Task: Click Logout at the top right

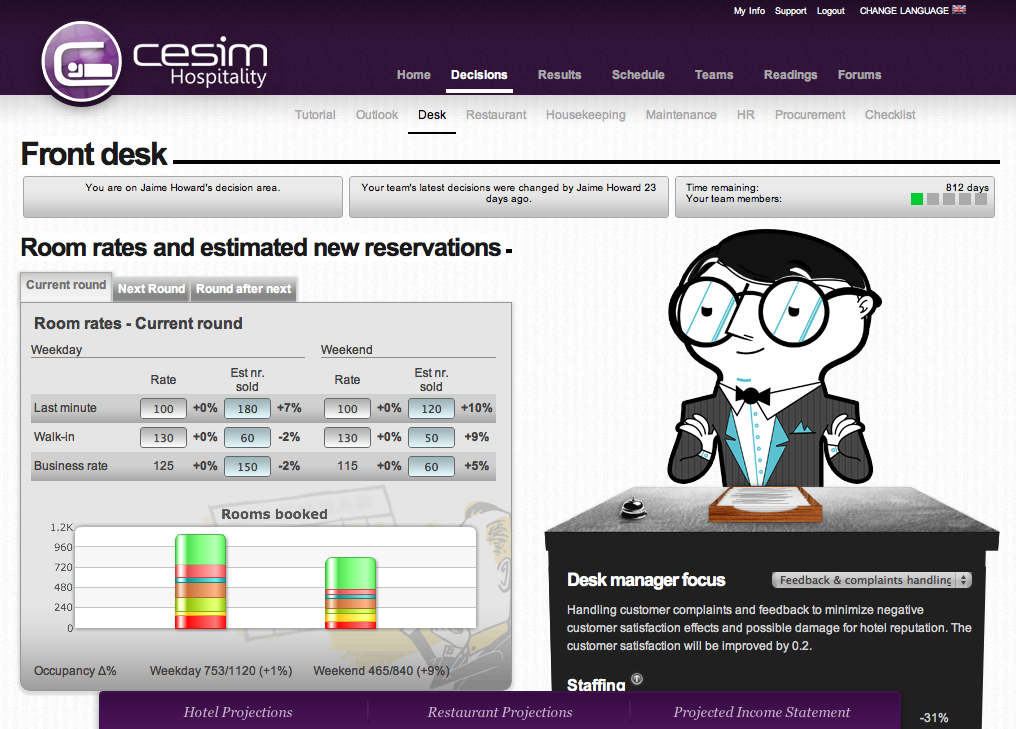Action: click(x=830, y=10)
